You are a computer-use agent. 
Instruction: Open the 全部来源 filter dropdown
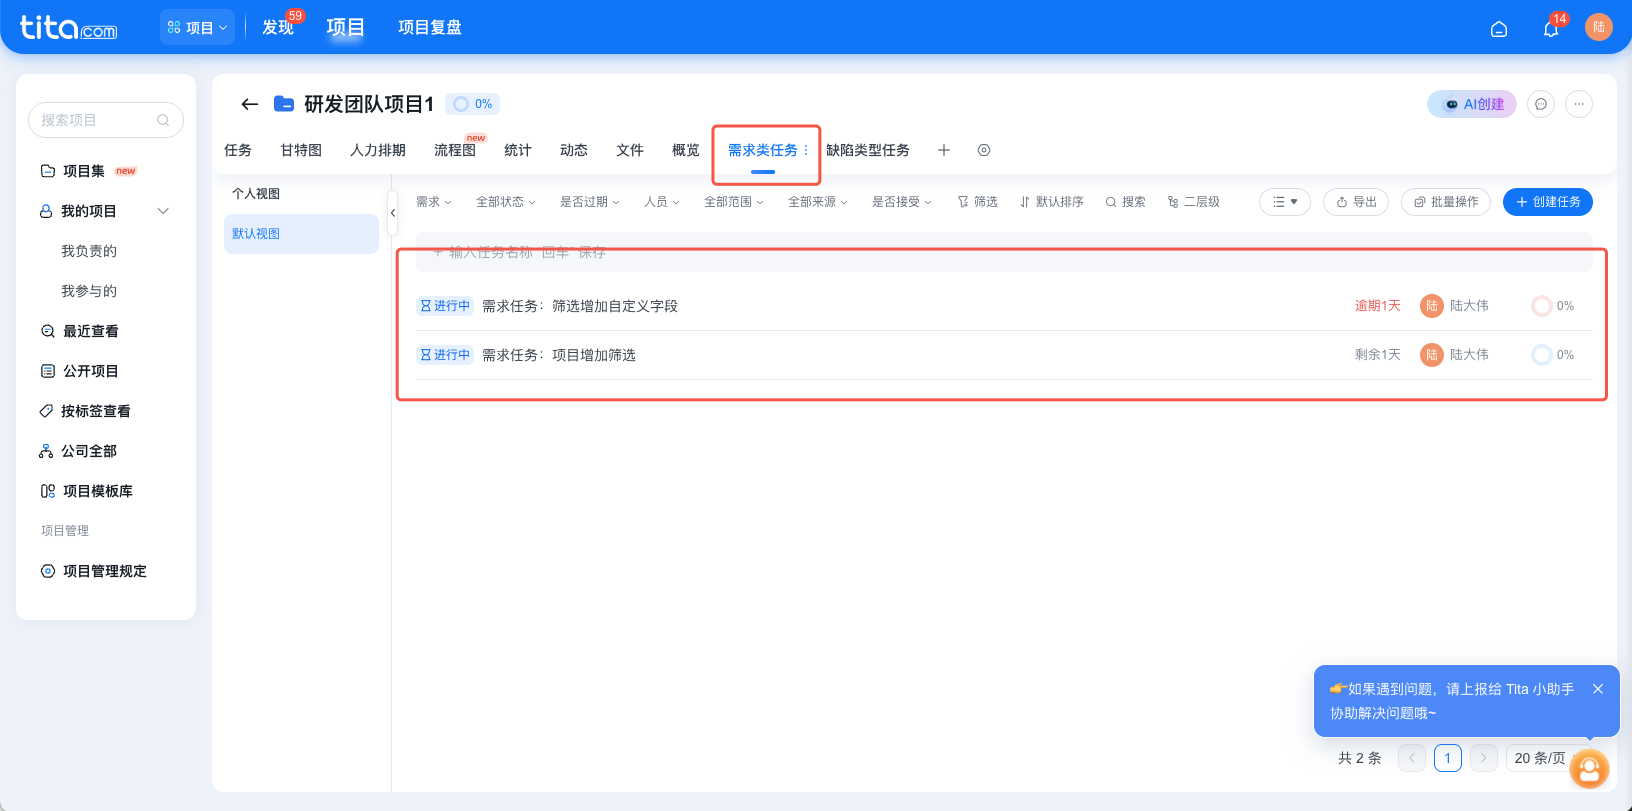(818, 202)
